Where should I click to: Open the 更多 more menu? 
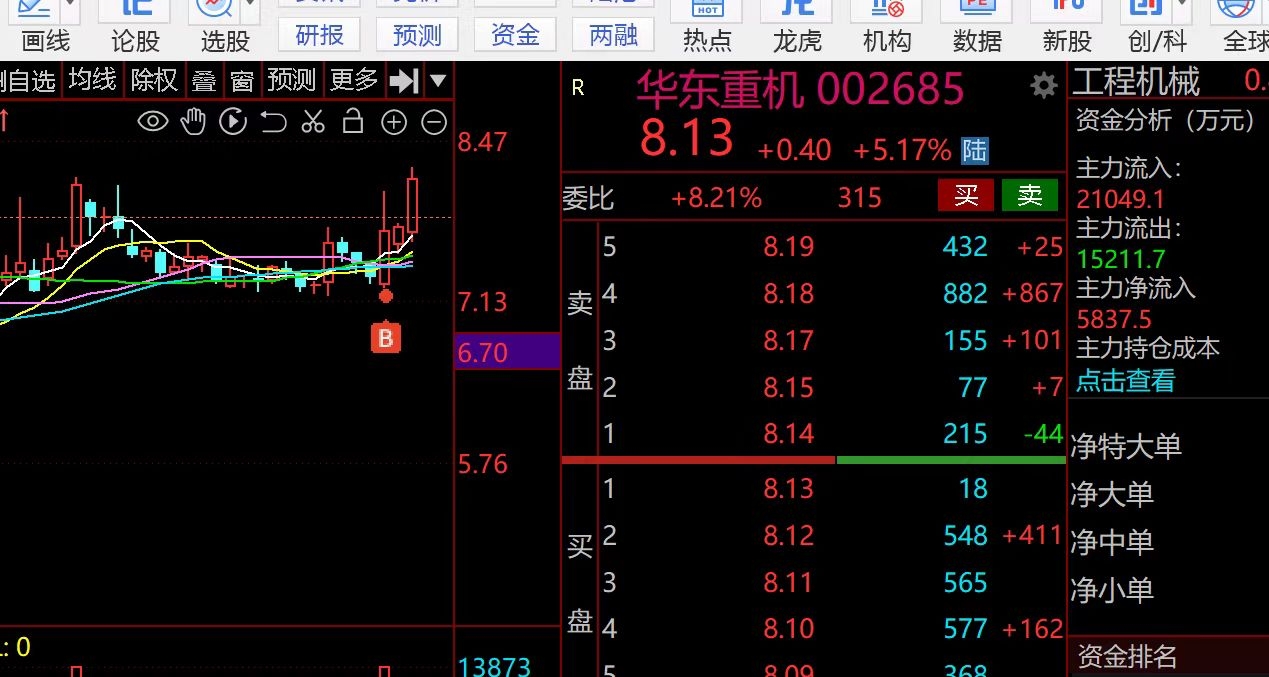coord(354,80)
